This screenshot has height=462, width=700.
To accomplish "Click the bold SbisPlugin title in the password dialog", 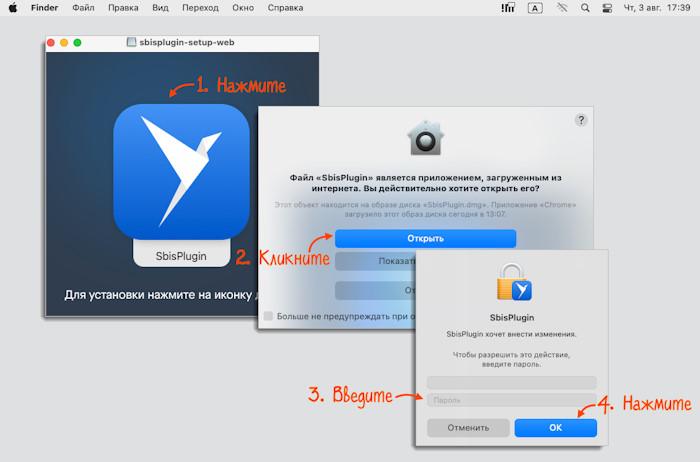I will click(x=512, y=317).
